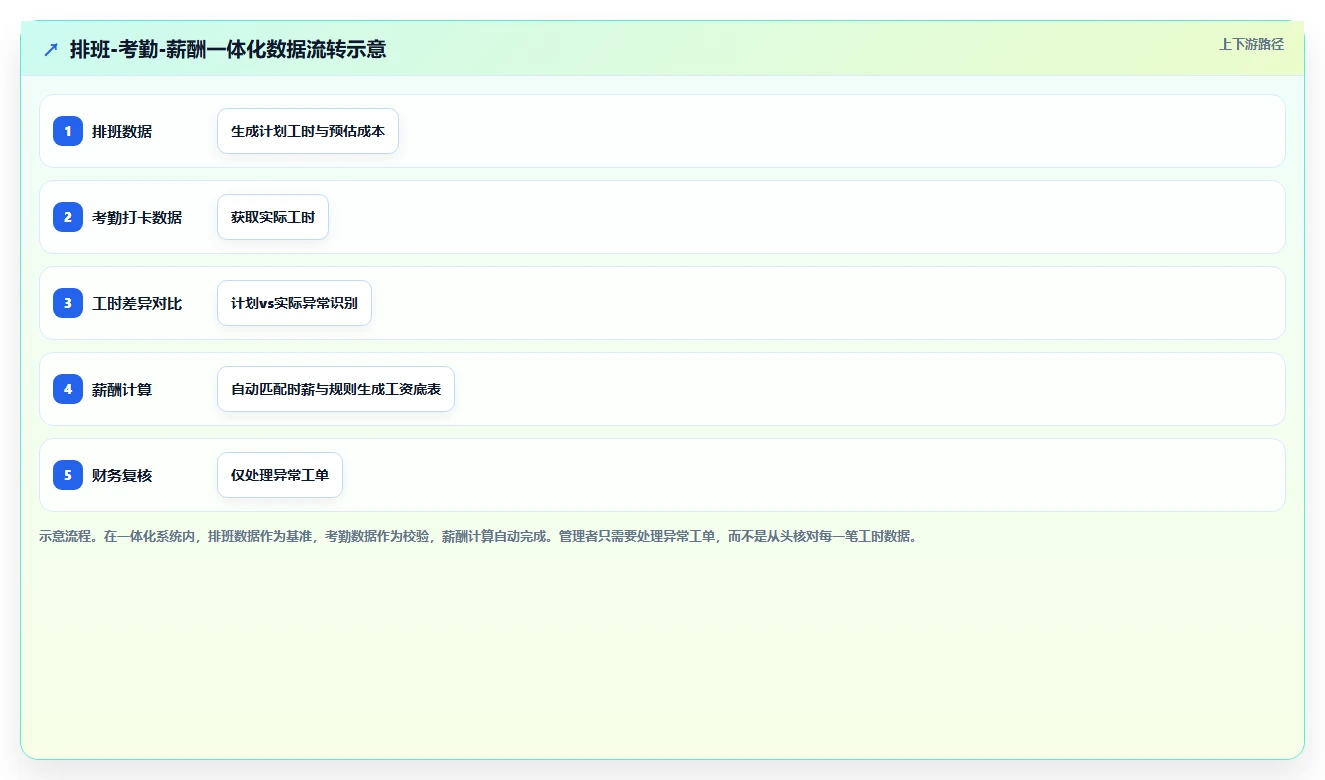The image size is (1325, 780).
Task: Click the step 4 number badge
Action: click(x=68, y=389)
